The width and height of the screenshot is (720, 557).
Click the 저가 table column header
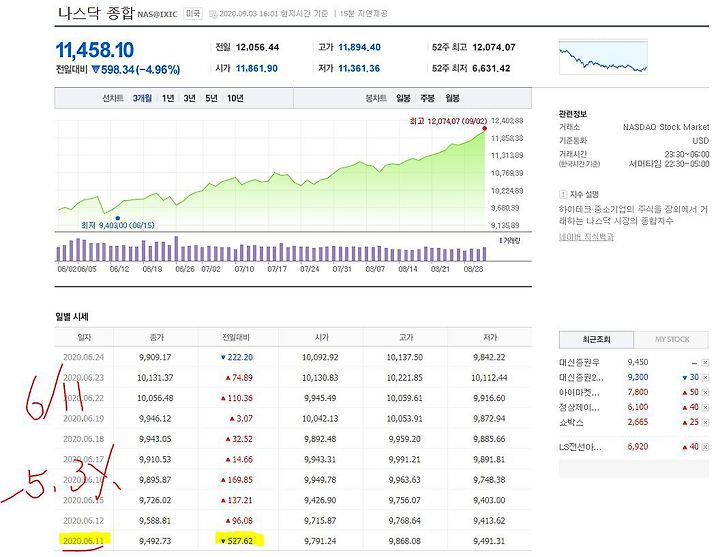[489, 338]
